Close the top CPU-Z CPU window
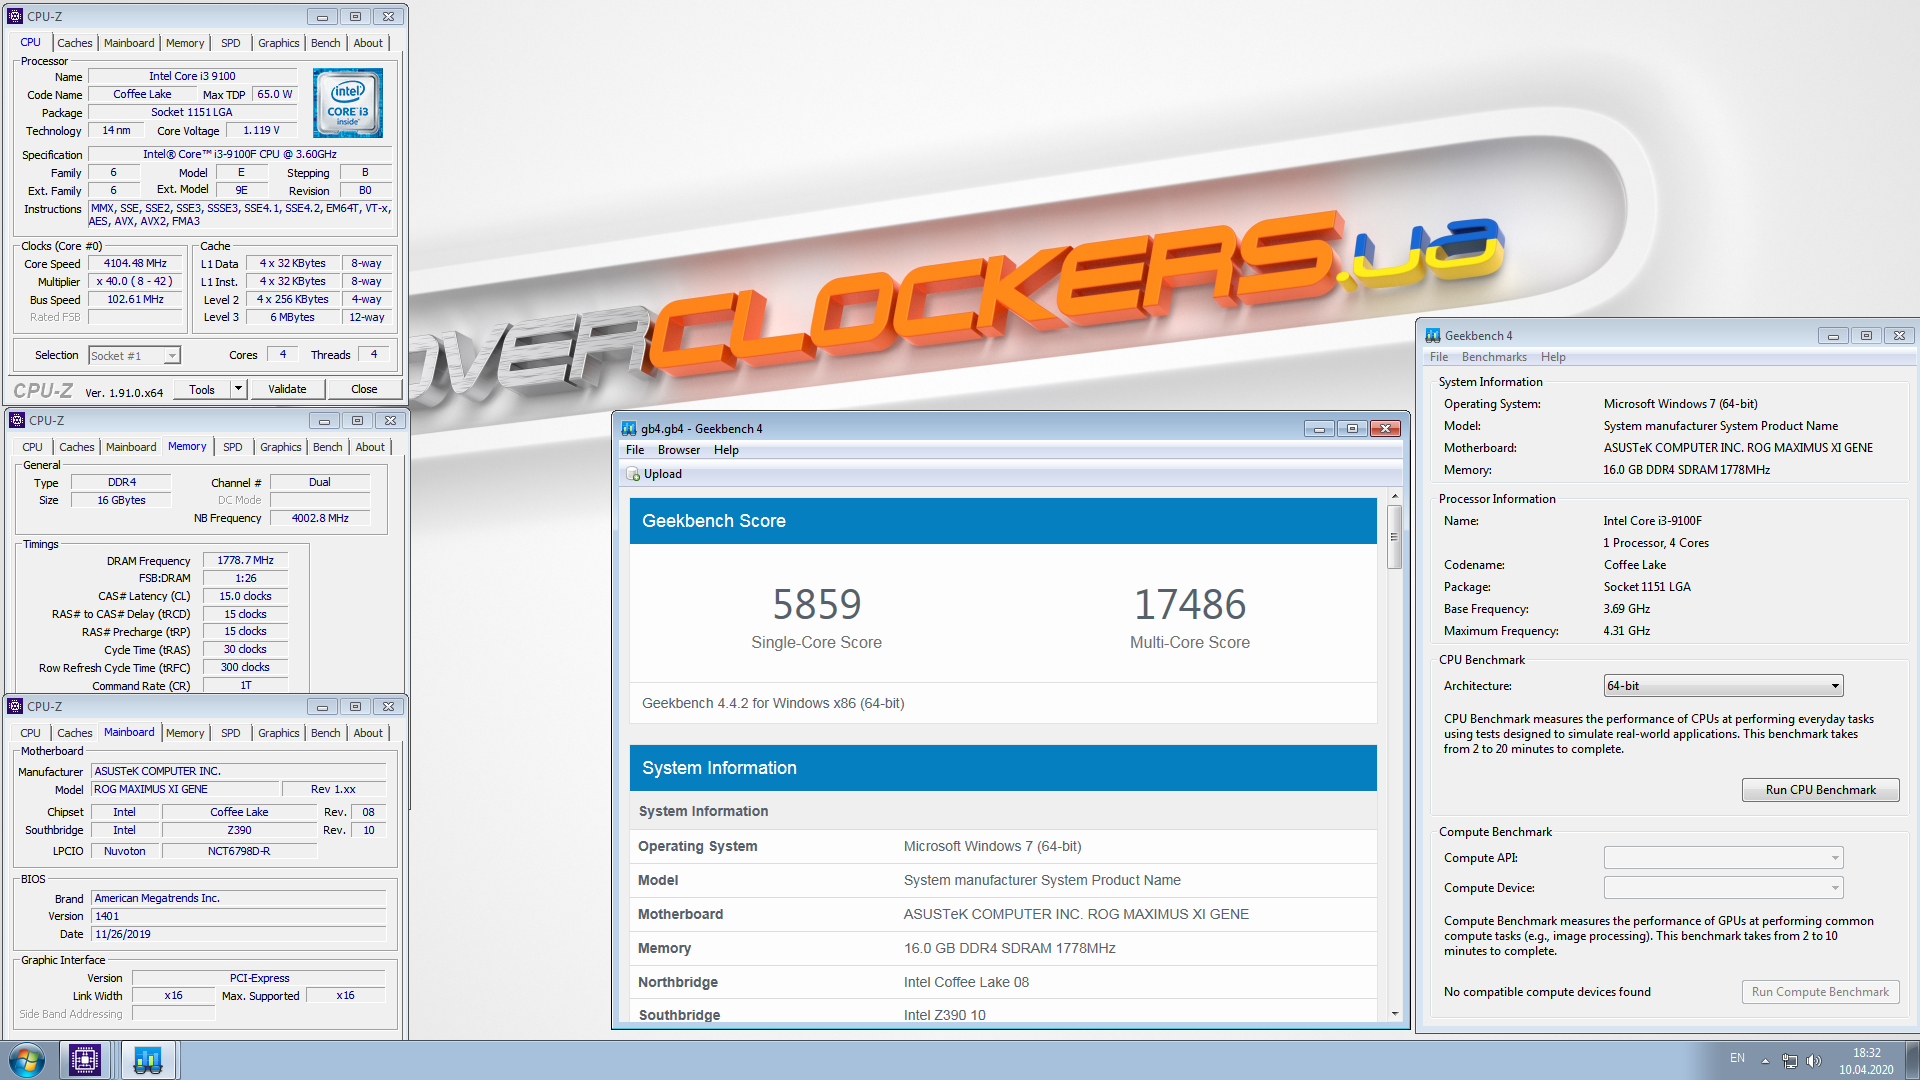 [x=389, y=16]
